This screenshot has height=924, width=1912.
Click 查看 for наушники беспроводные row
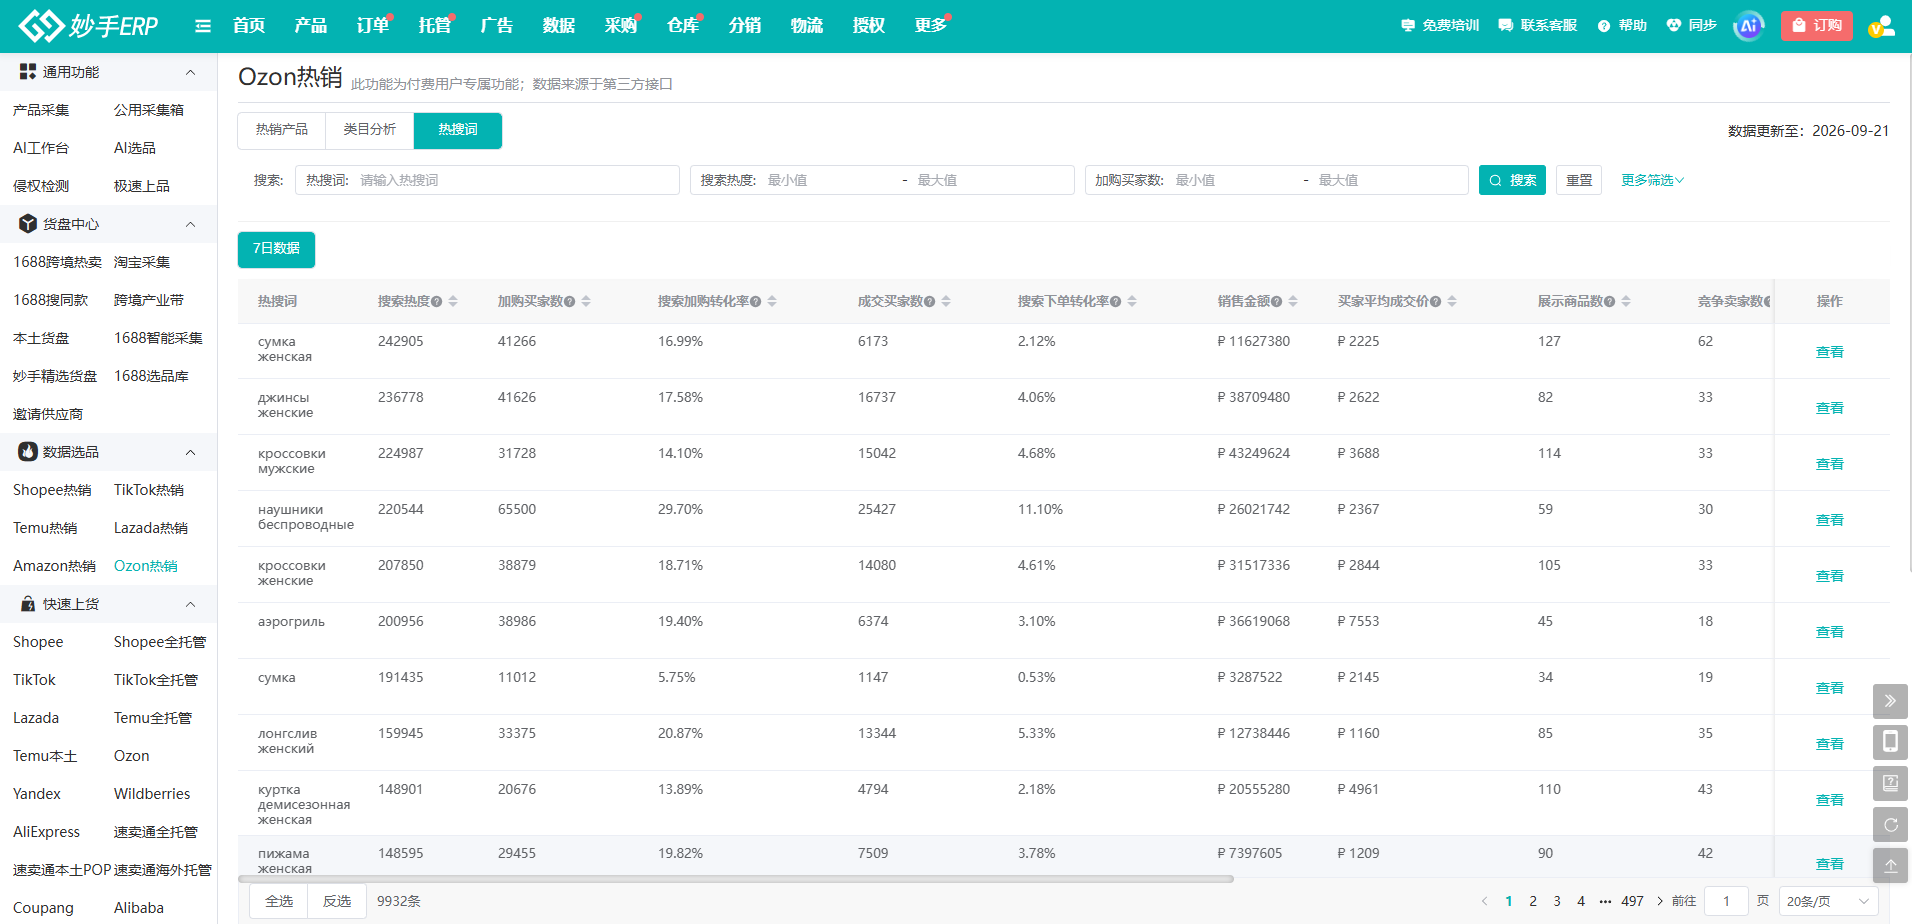pyautogui.click(x=1830, y=520)
